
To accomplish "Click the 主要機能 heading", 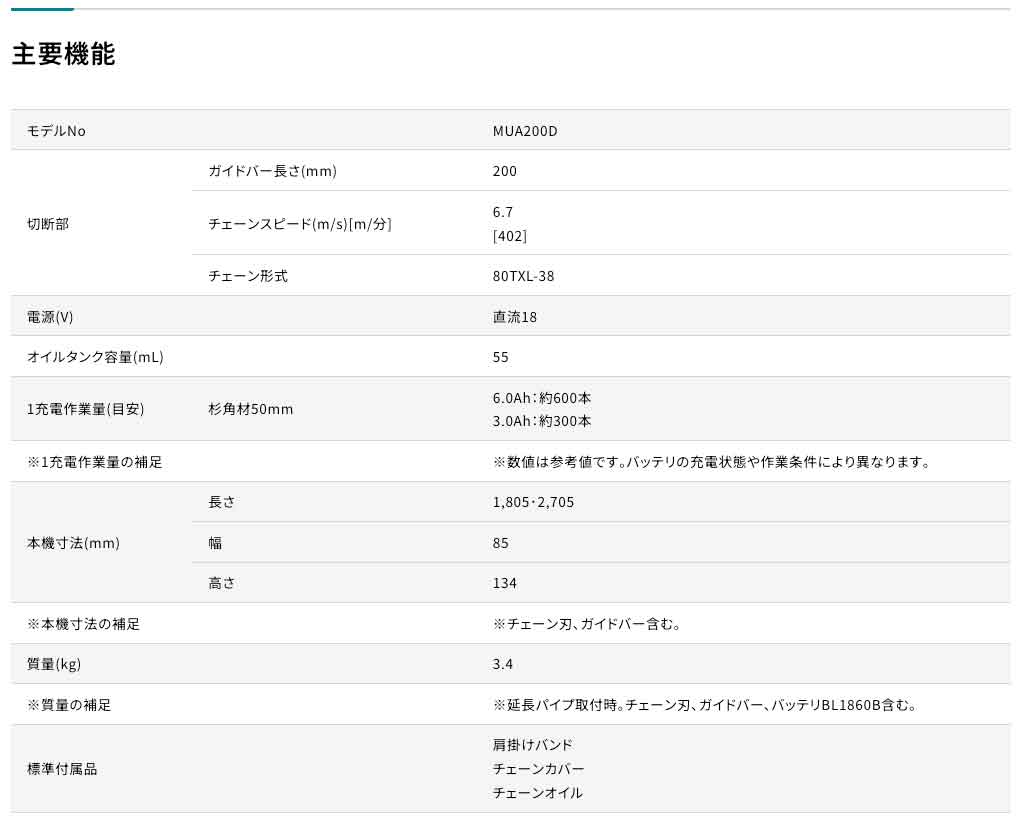I will (x=64, y=54).
